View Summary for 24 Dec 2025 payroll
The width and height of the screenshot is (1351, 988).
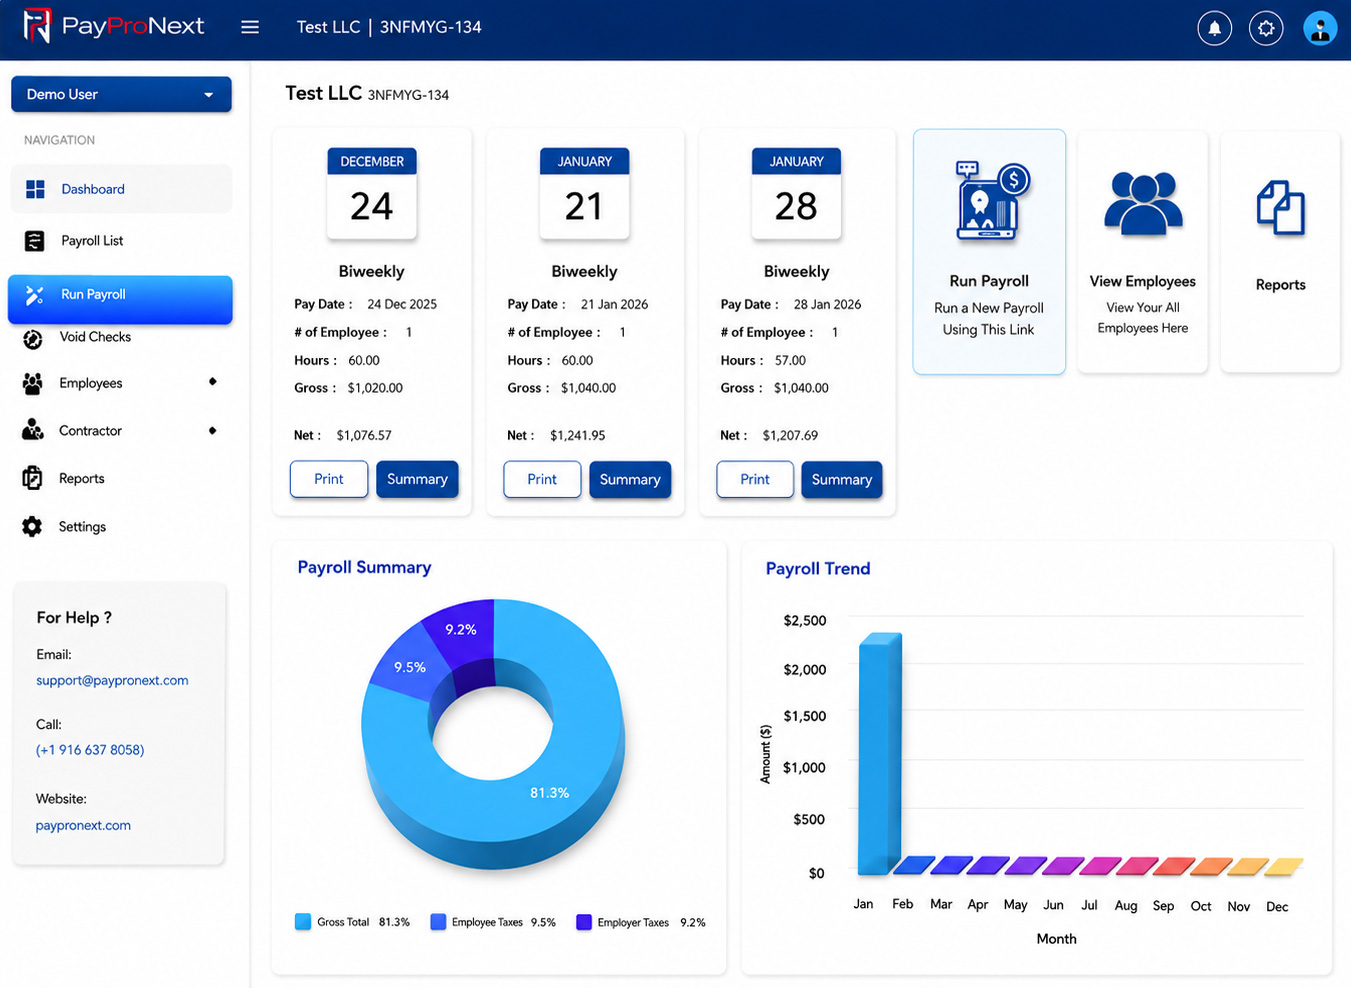(x=417, y=479)
